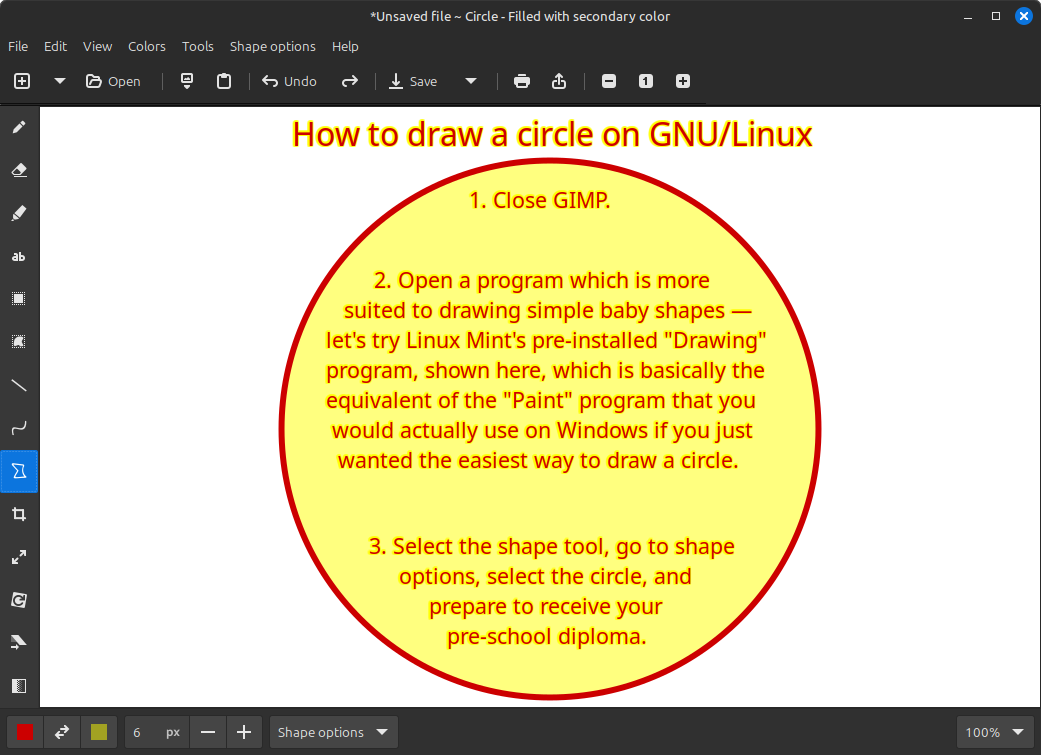Print the image
The width and height of the screenshot is (1041, 755).
[522, 81]
